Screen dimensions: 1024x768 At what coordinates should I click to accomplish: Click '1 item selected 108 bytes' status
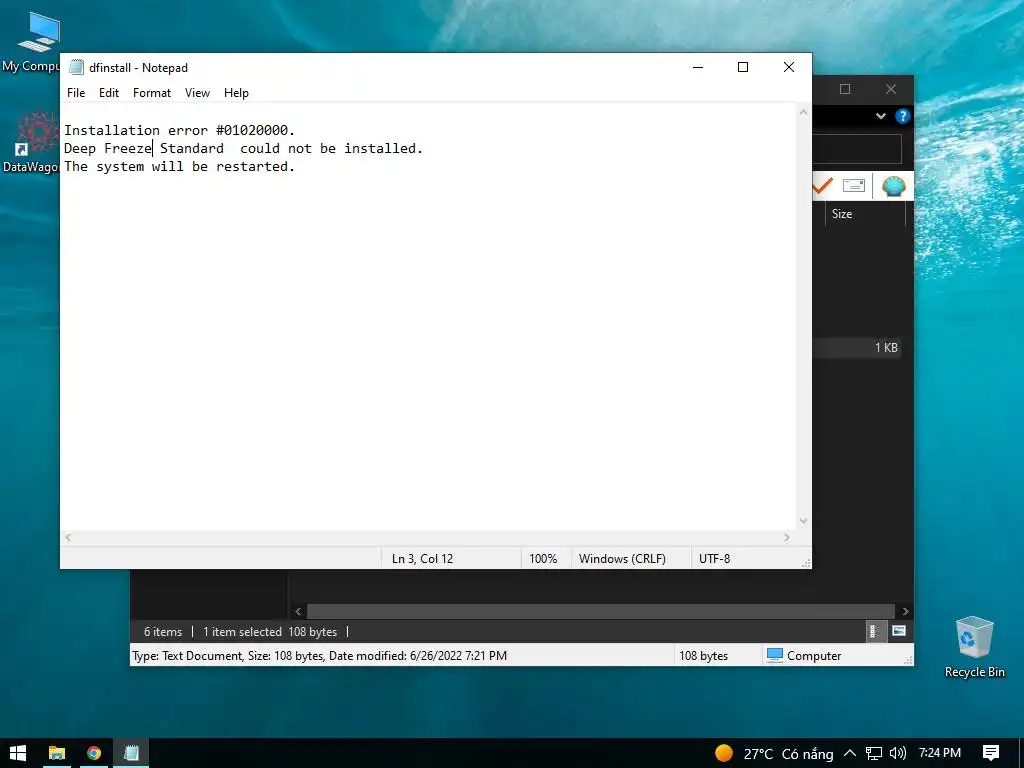click(x=270, y=632)
